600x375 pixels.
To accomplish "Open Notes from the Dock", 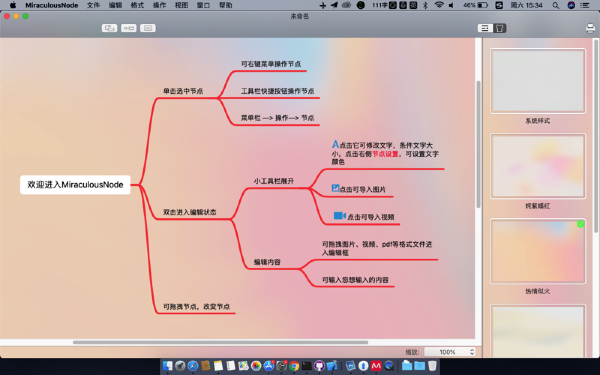I will (x=218, y=366).
